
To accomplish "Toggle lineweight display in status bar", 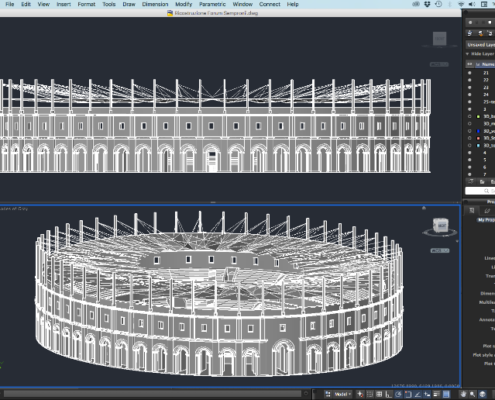I will 437,394.
